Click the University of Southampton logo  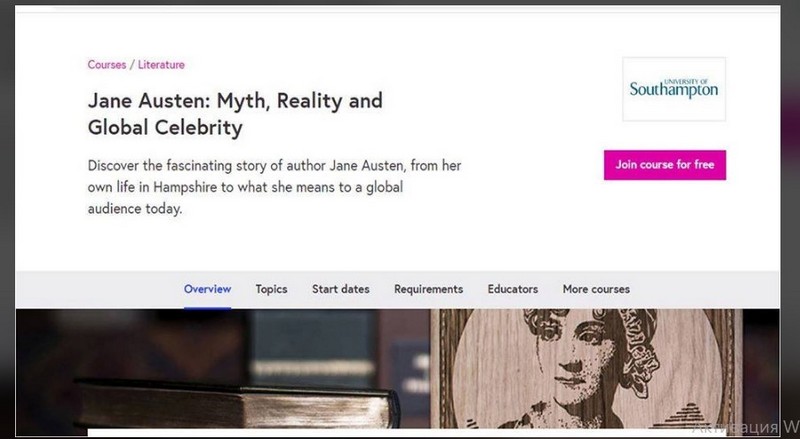(674, 89)
